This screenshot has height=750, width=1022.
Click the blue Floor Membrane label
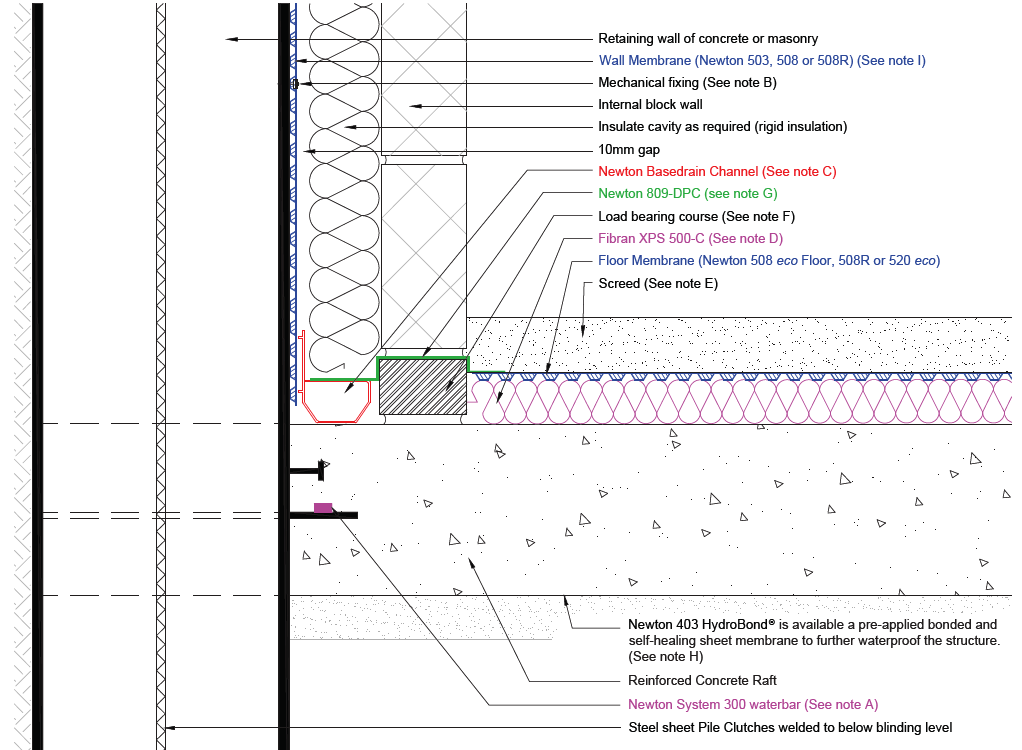tap(769, 261)
